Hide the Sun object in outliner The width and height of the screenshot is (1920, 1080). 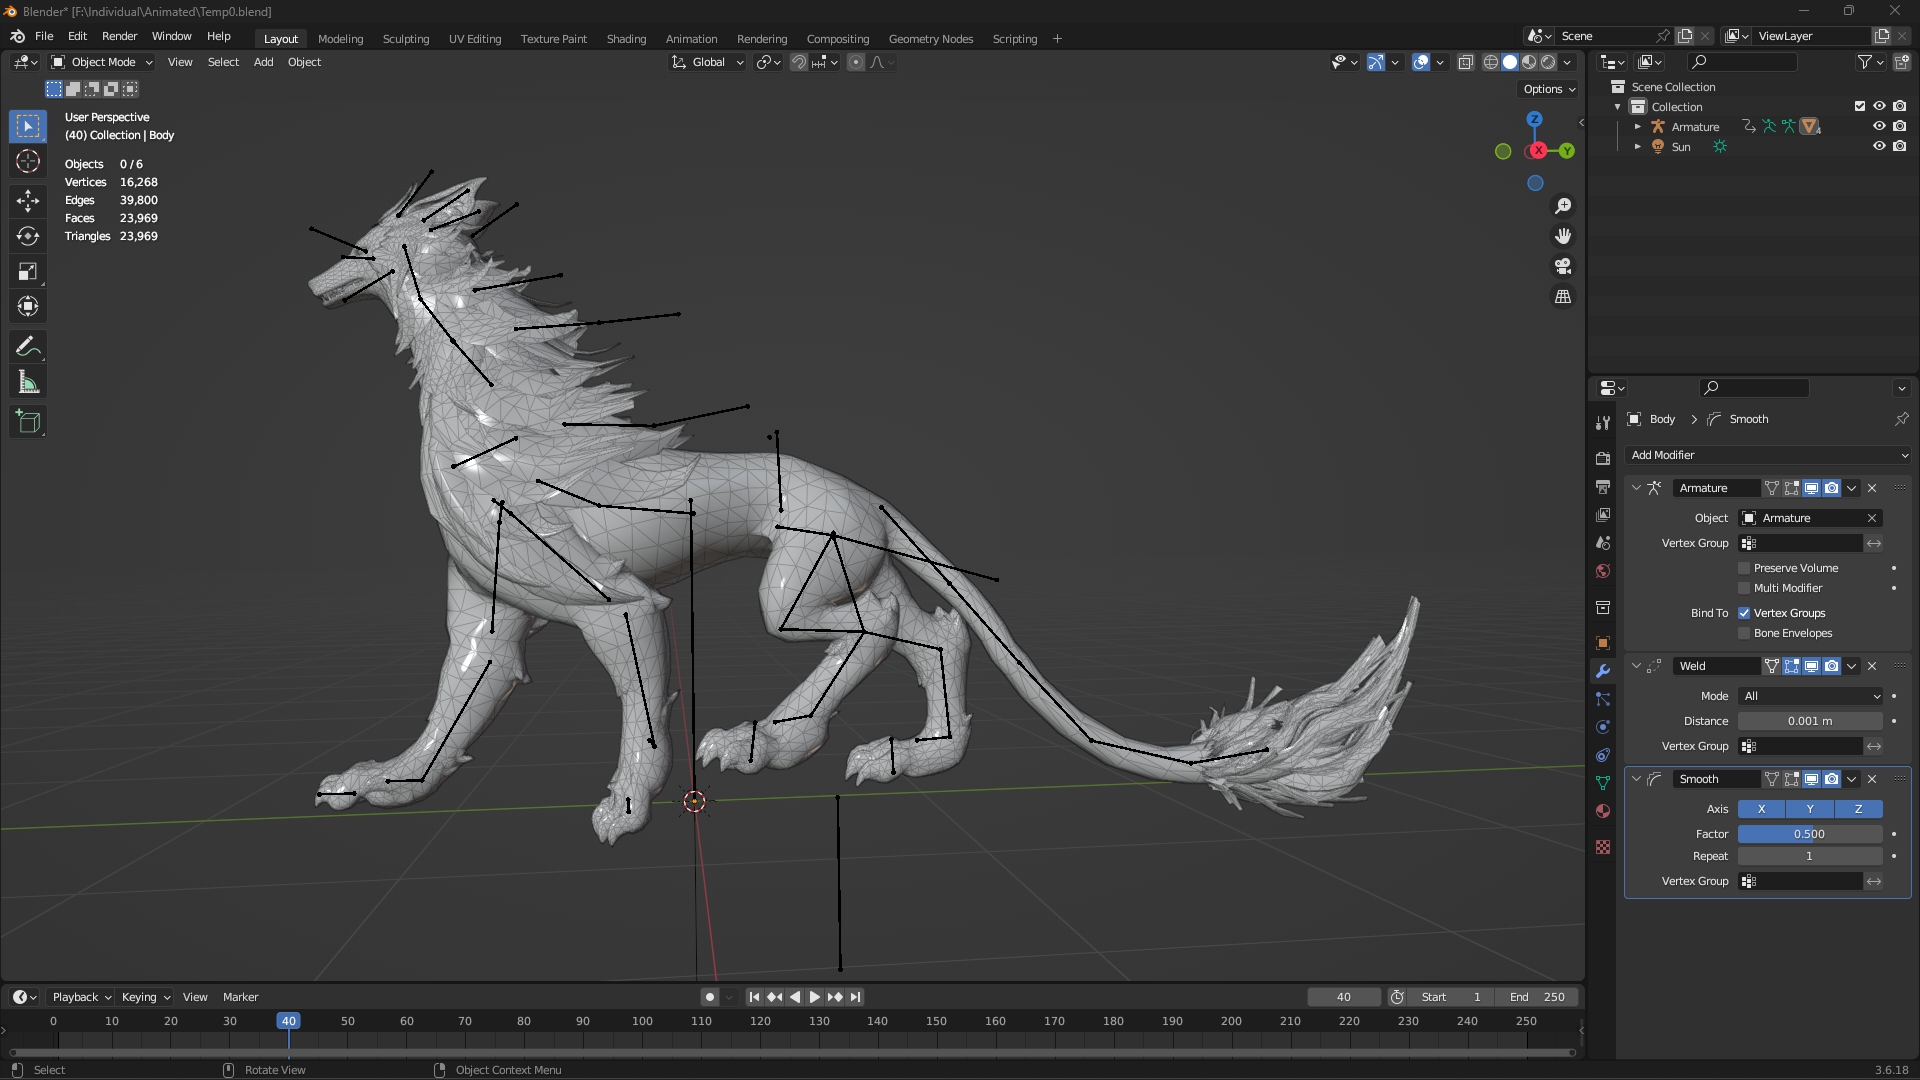pyautogui.click(x=1879, y=146)
